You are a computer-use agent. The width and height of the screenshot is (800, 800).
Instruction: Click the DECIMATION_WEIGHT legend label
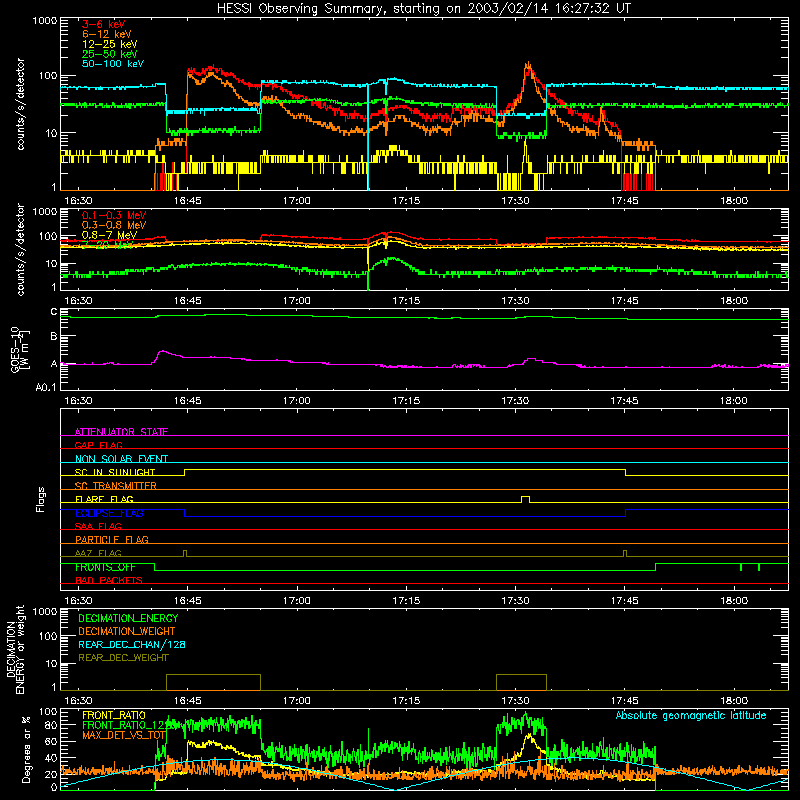point(127,631)
